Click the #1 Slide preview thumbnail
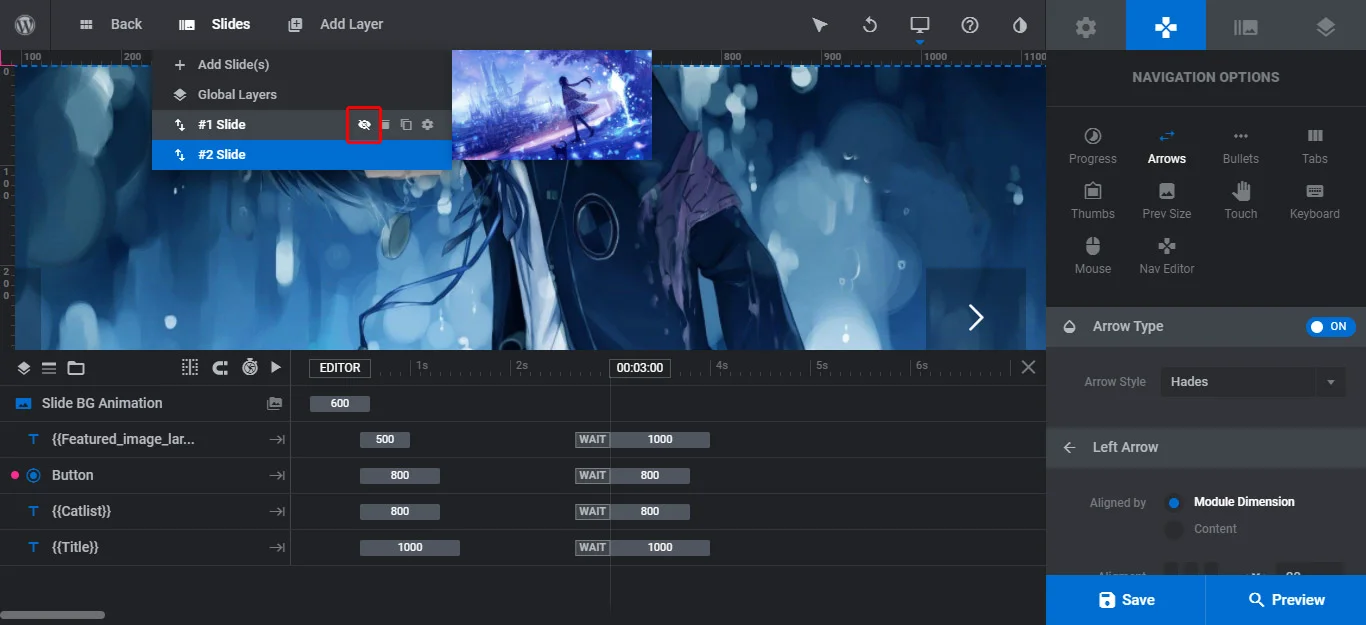The height and width of the screenshot is (625, 1366). [552, 105]
